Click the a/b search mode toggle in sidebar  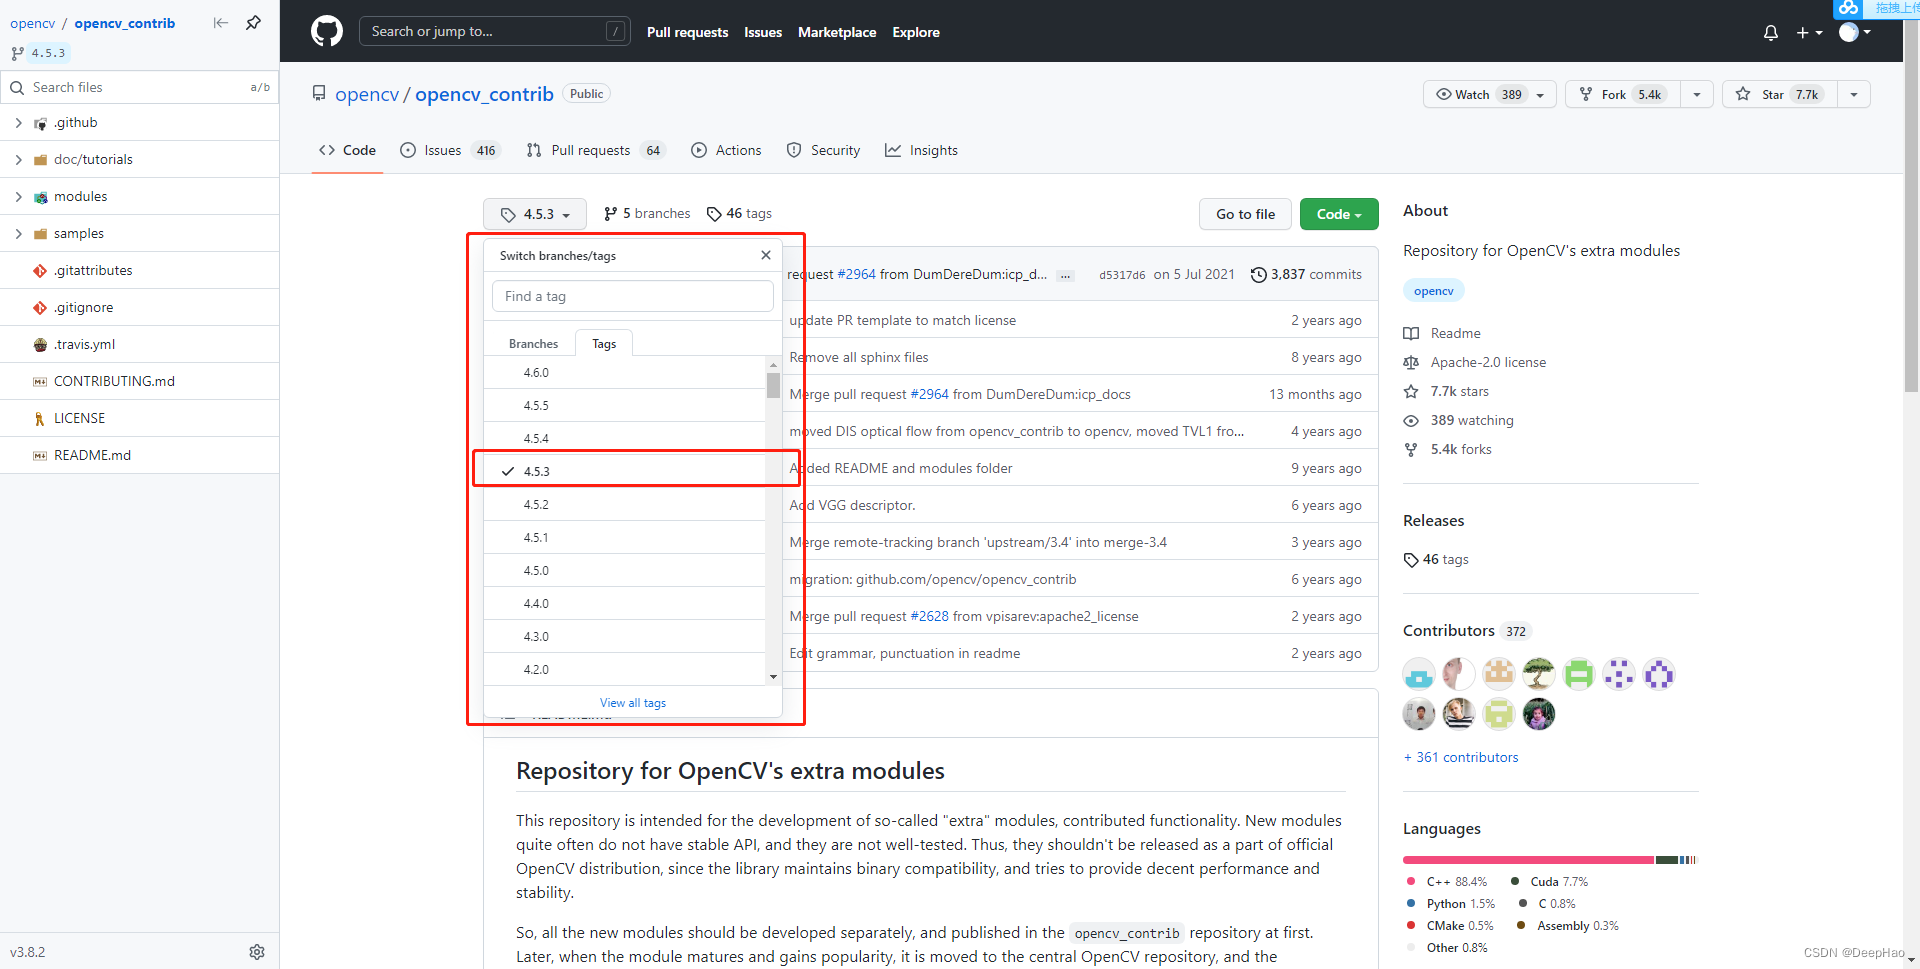260,88
